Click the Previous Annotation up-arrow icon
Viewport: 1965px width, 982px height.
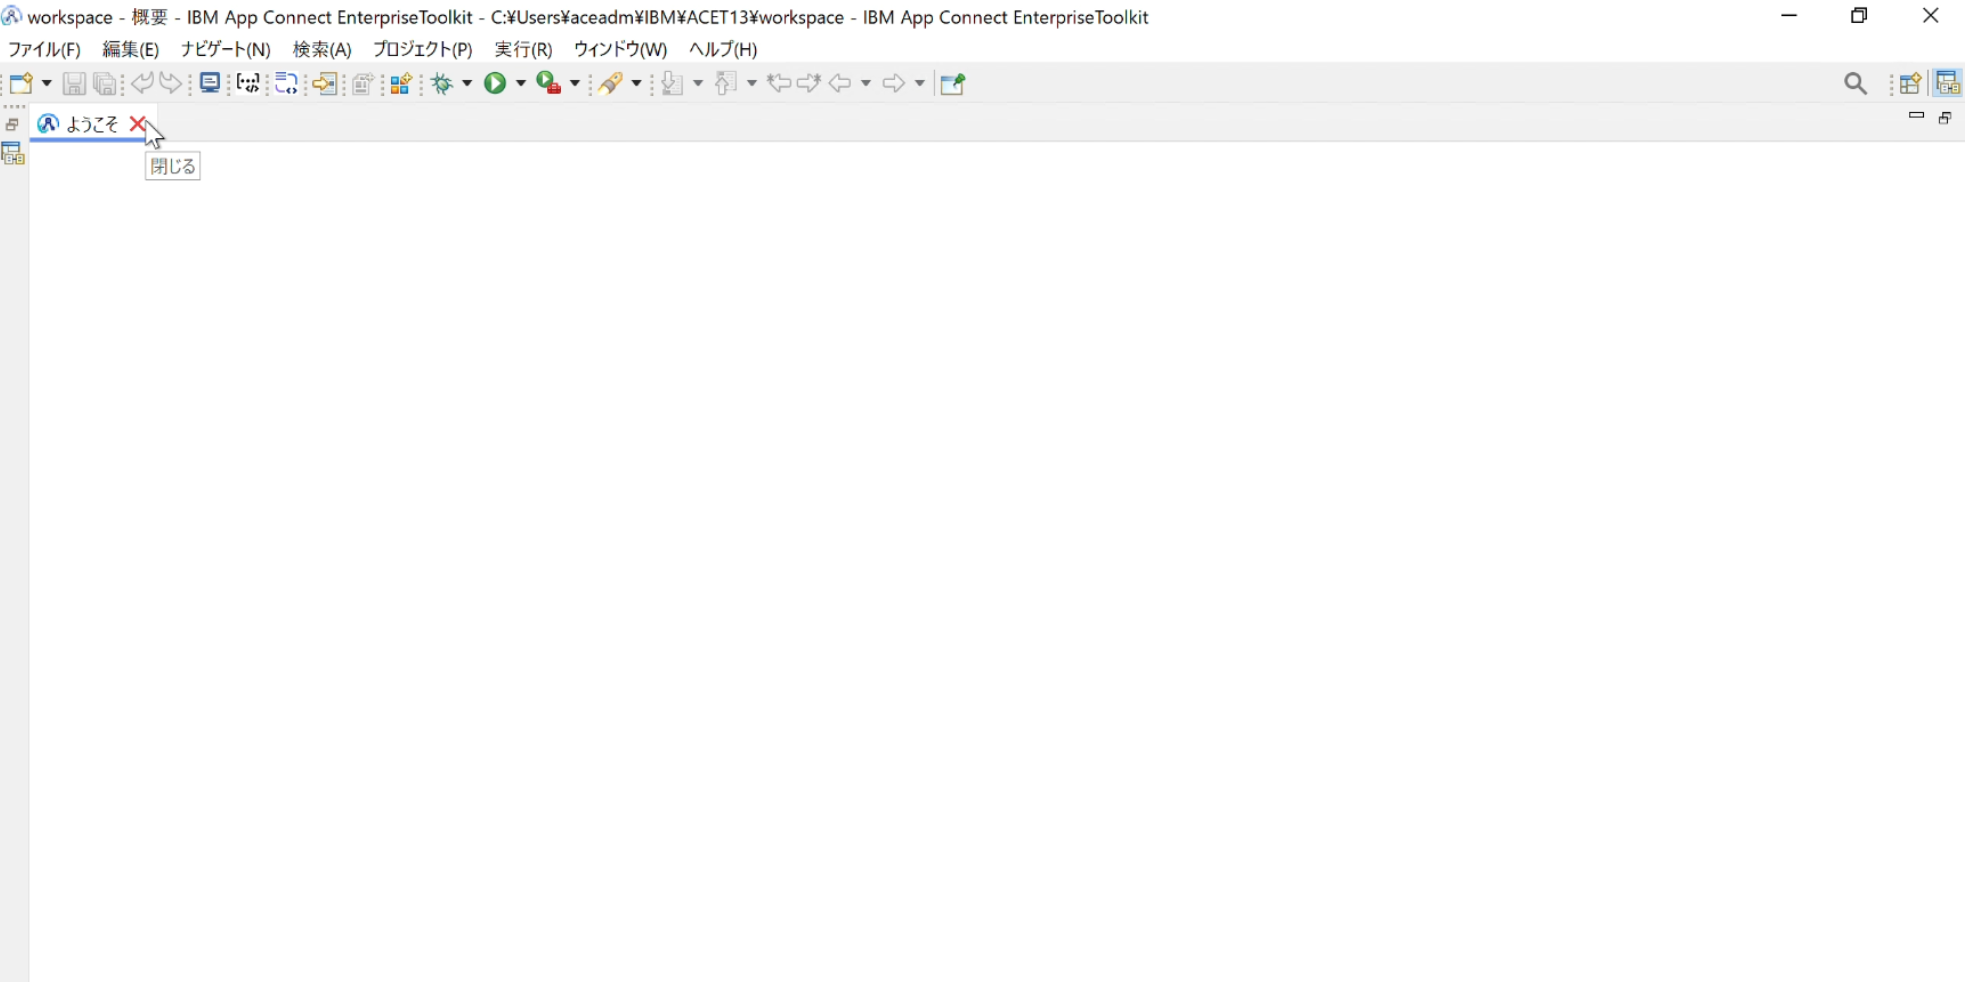point(726,83)
